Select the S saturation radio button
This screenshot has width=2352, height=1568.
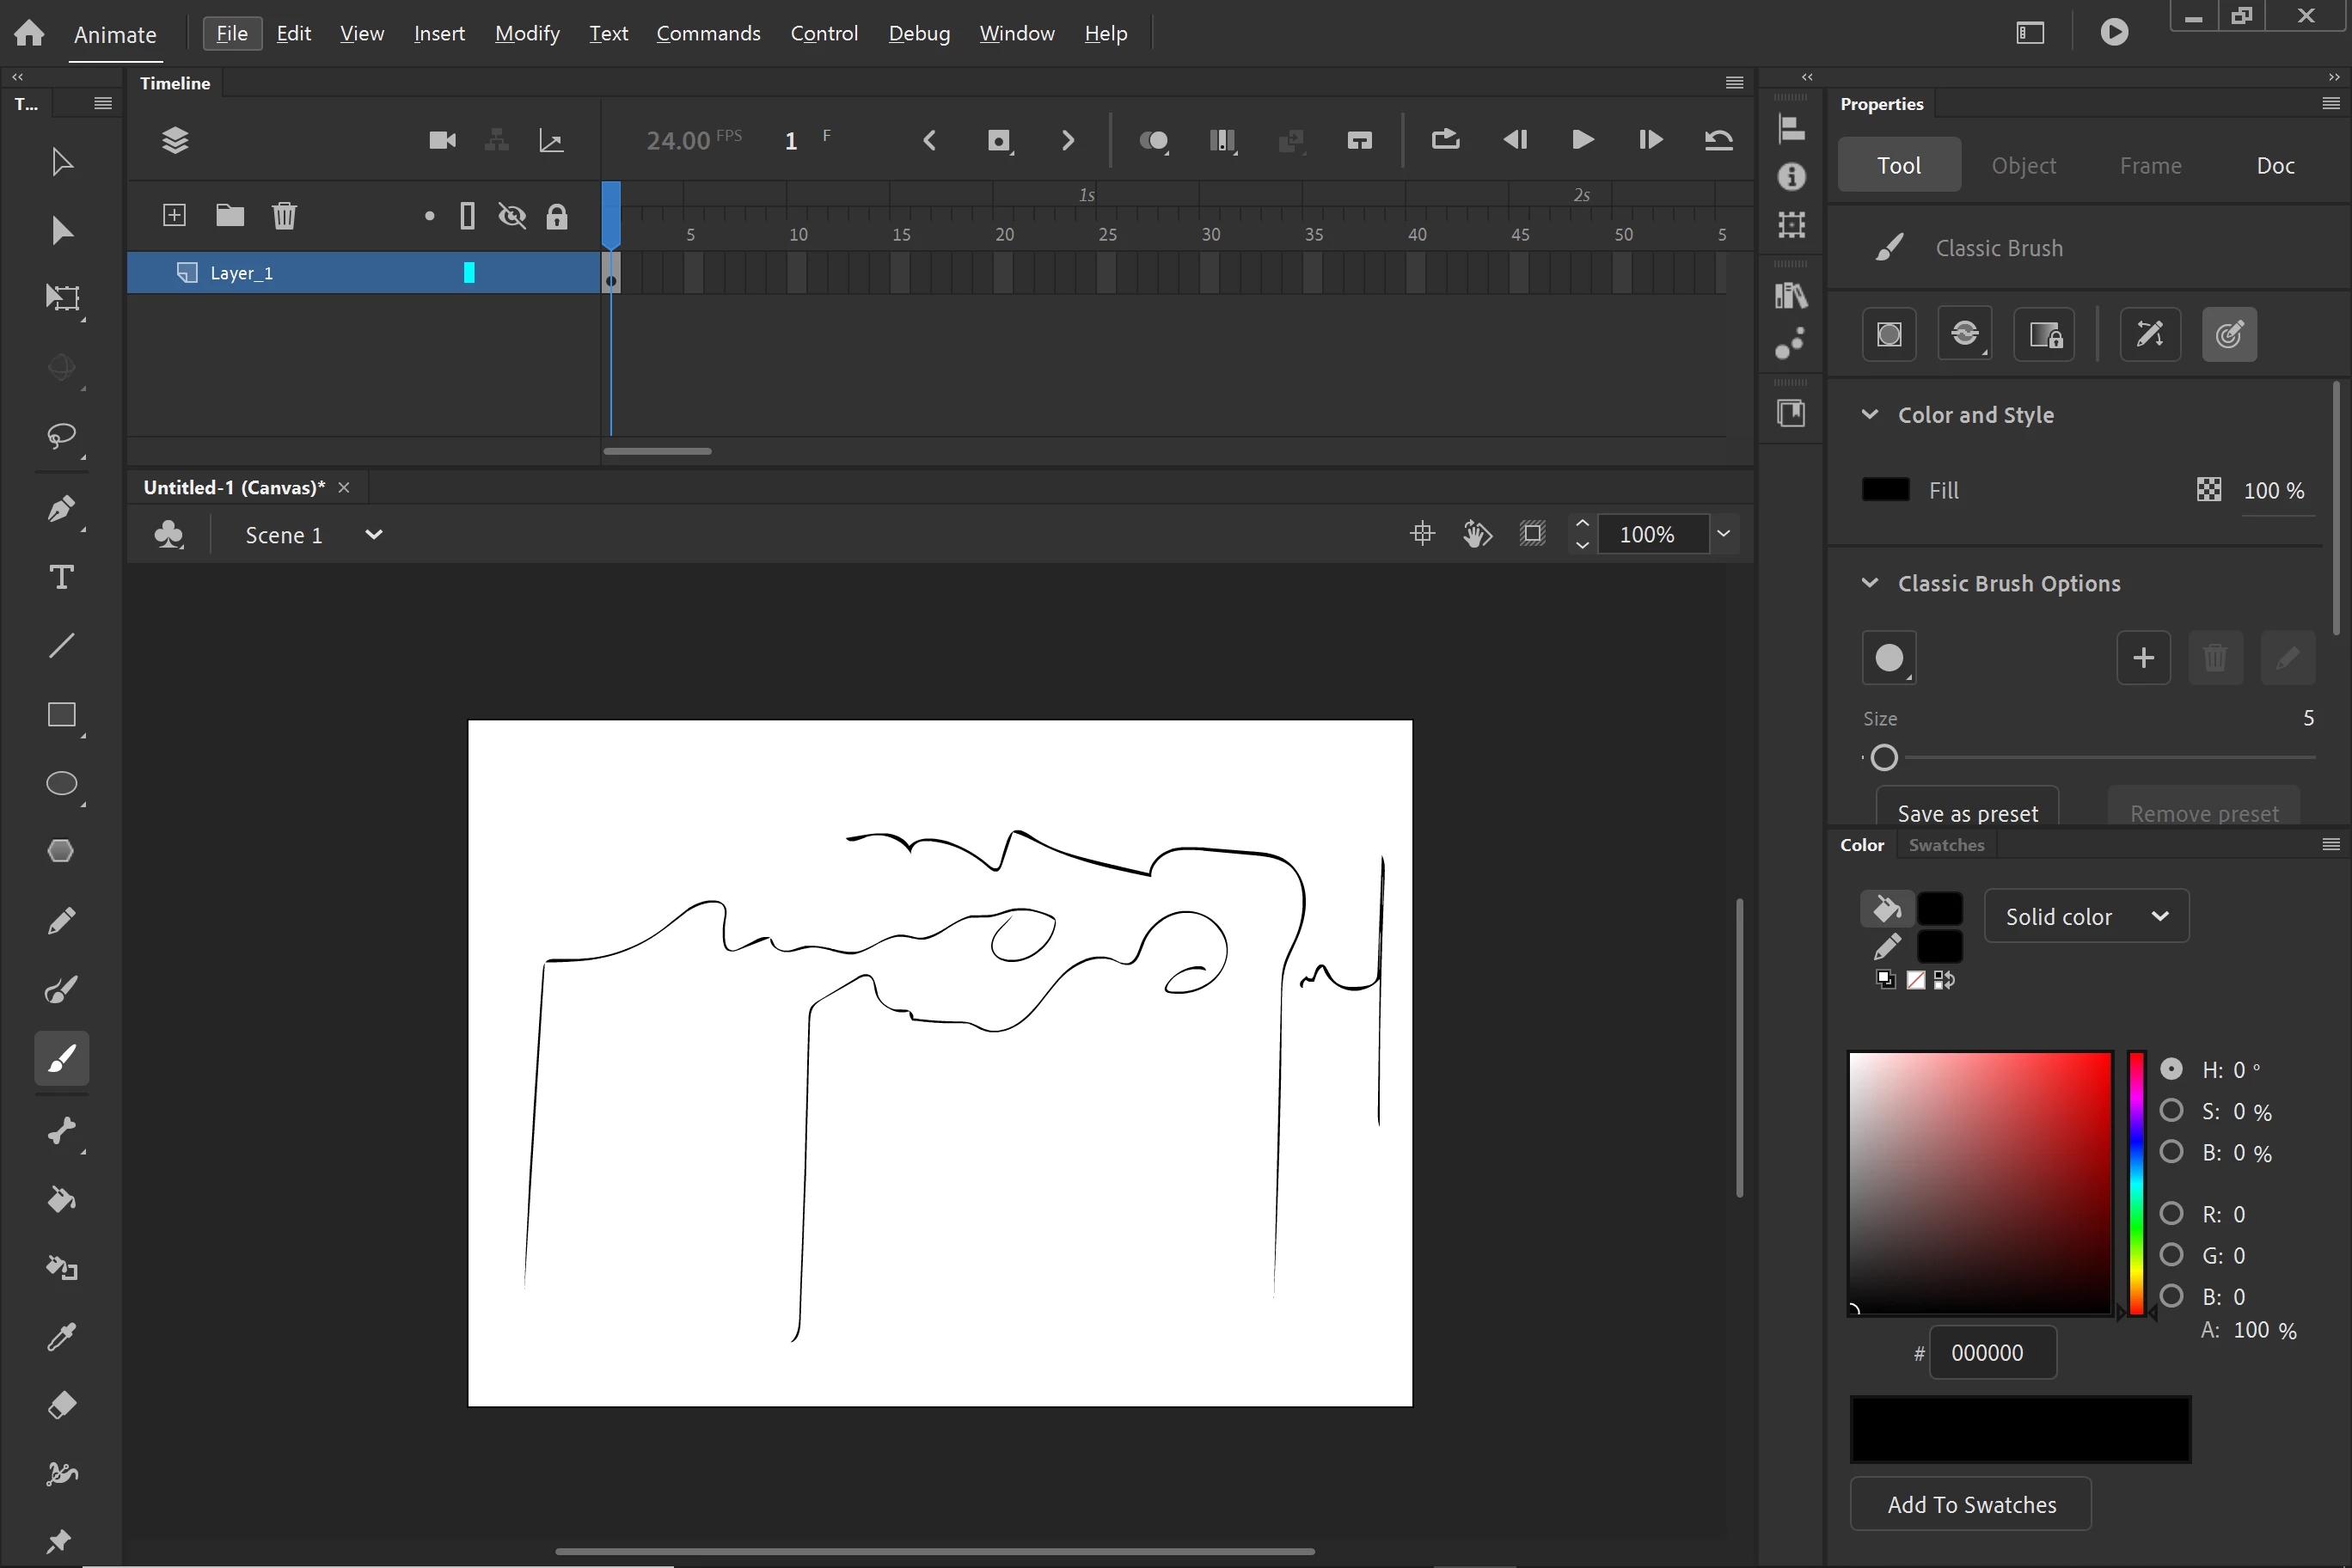2171,1110
